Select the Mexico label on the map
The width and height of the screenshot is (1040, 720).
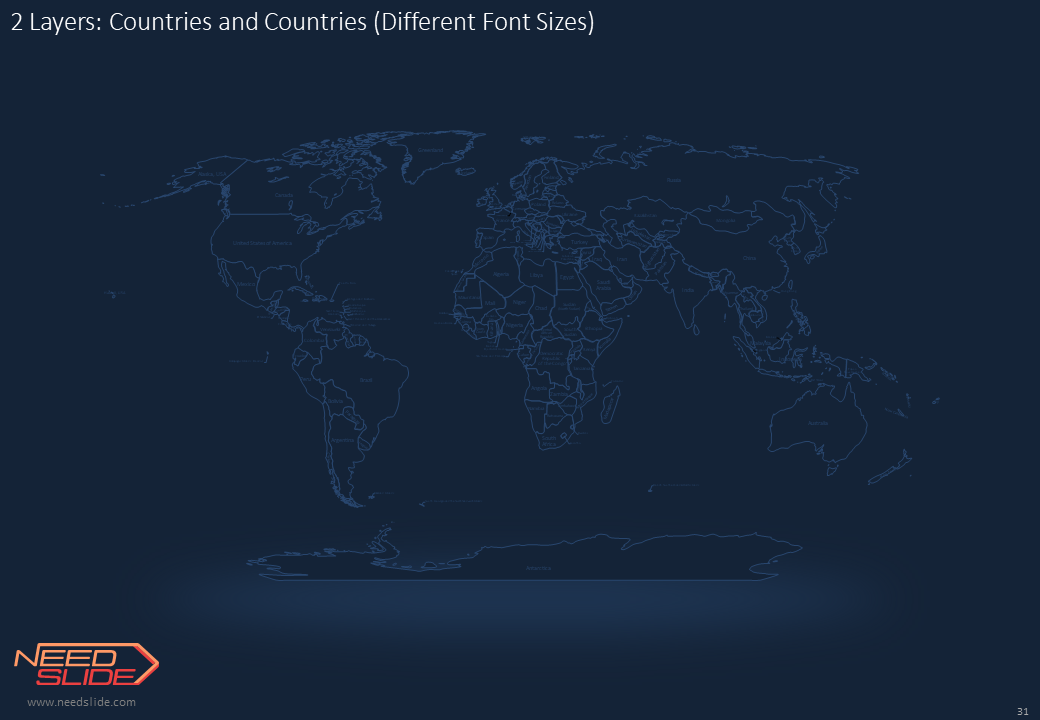pyautogui.click(x=246, y=284)
